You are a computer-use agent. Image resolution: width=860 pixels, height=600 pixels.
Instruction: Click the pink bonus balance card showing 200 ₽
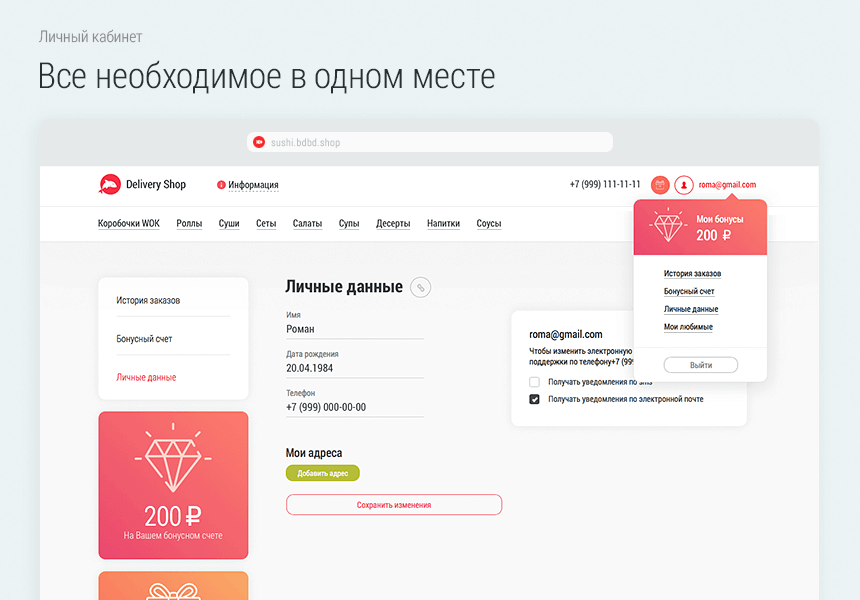(172, 485)
